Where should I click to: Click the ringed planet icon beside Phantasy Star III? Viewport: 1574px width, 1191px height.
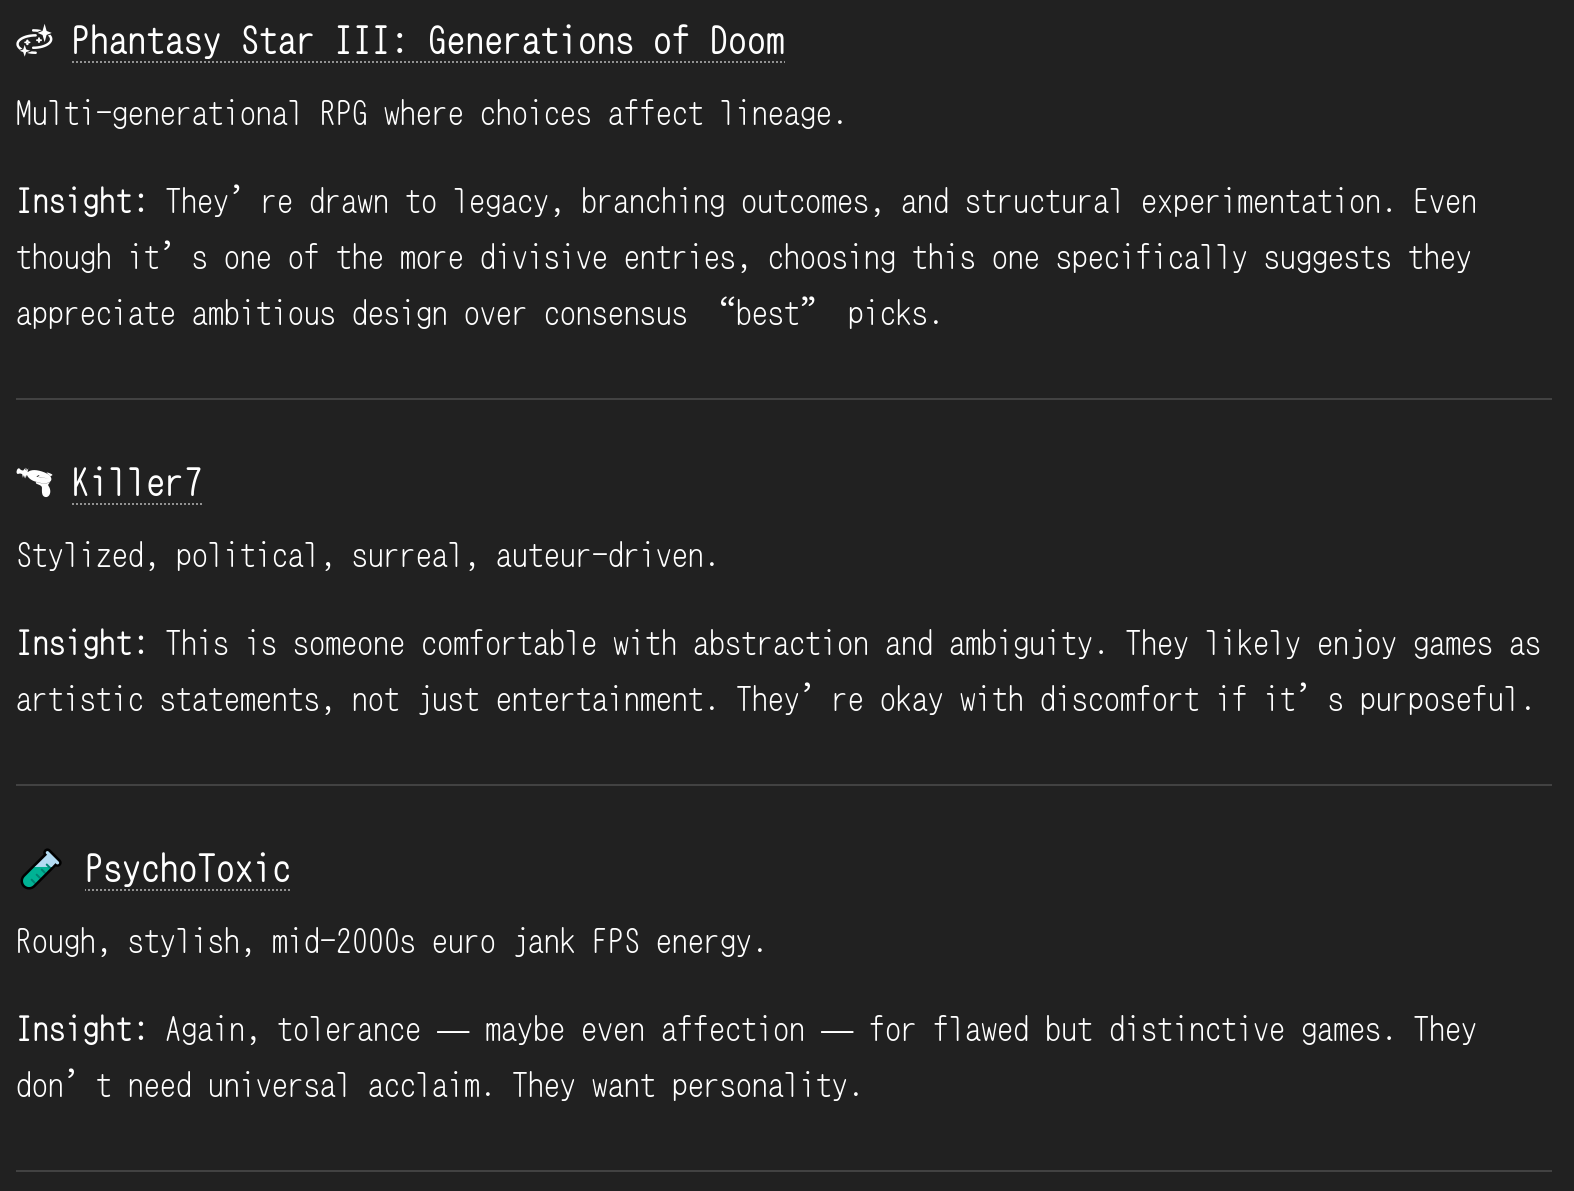[x=35, y=42]
